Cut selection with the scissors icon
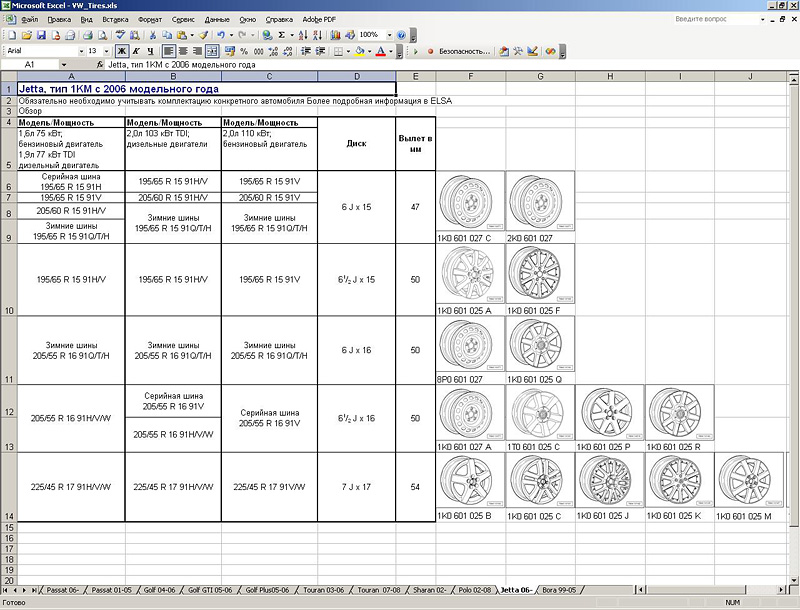 coord(153,35)
